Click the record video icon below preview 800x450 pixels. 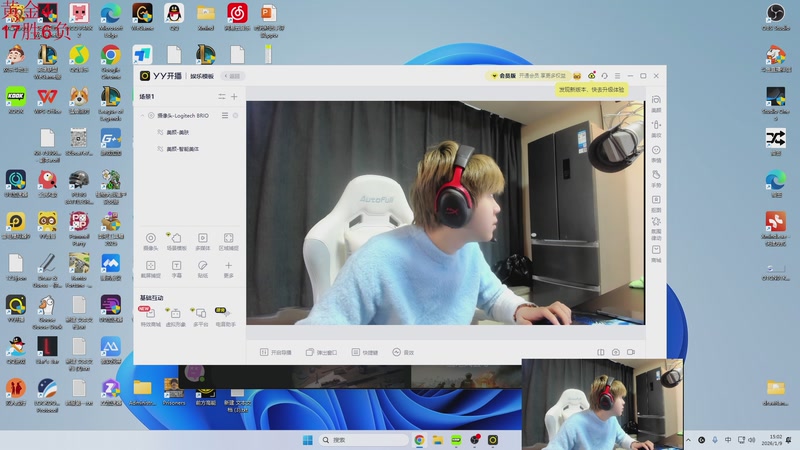pyautogui.click(x=631, y=353)
